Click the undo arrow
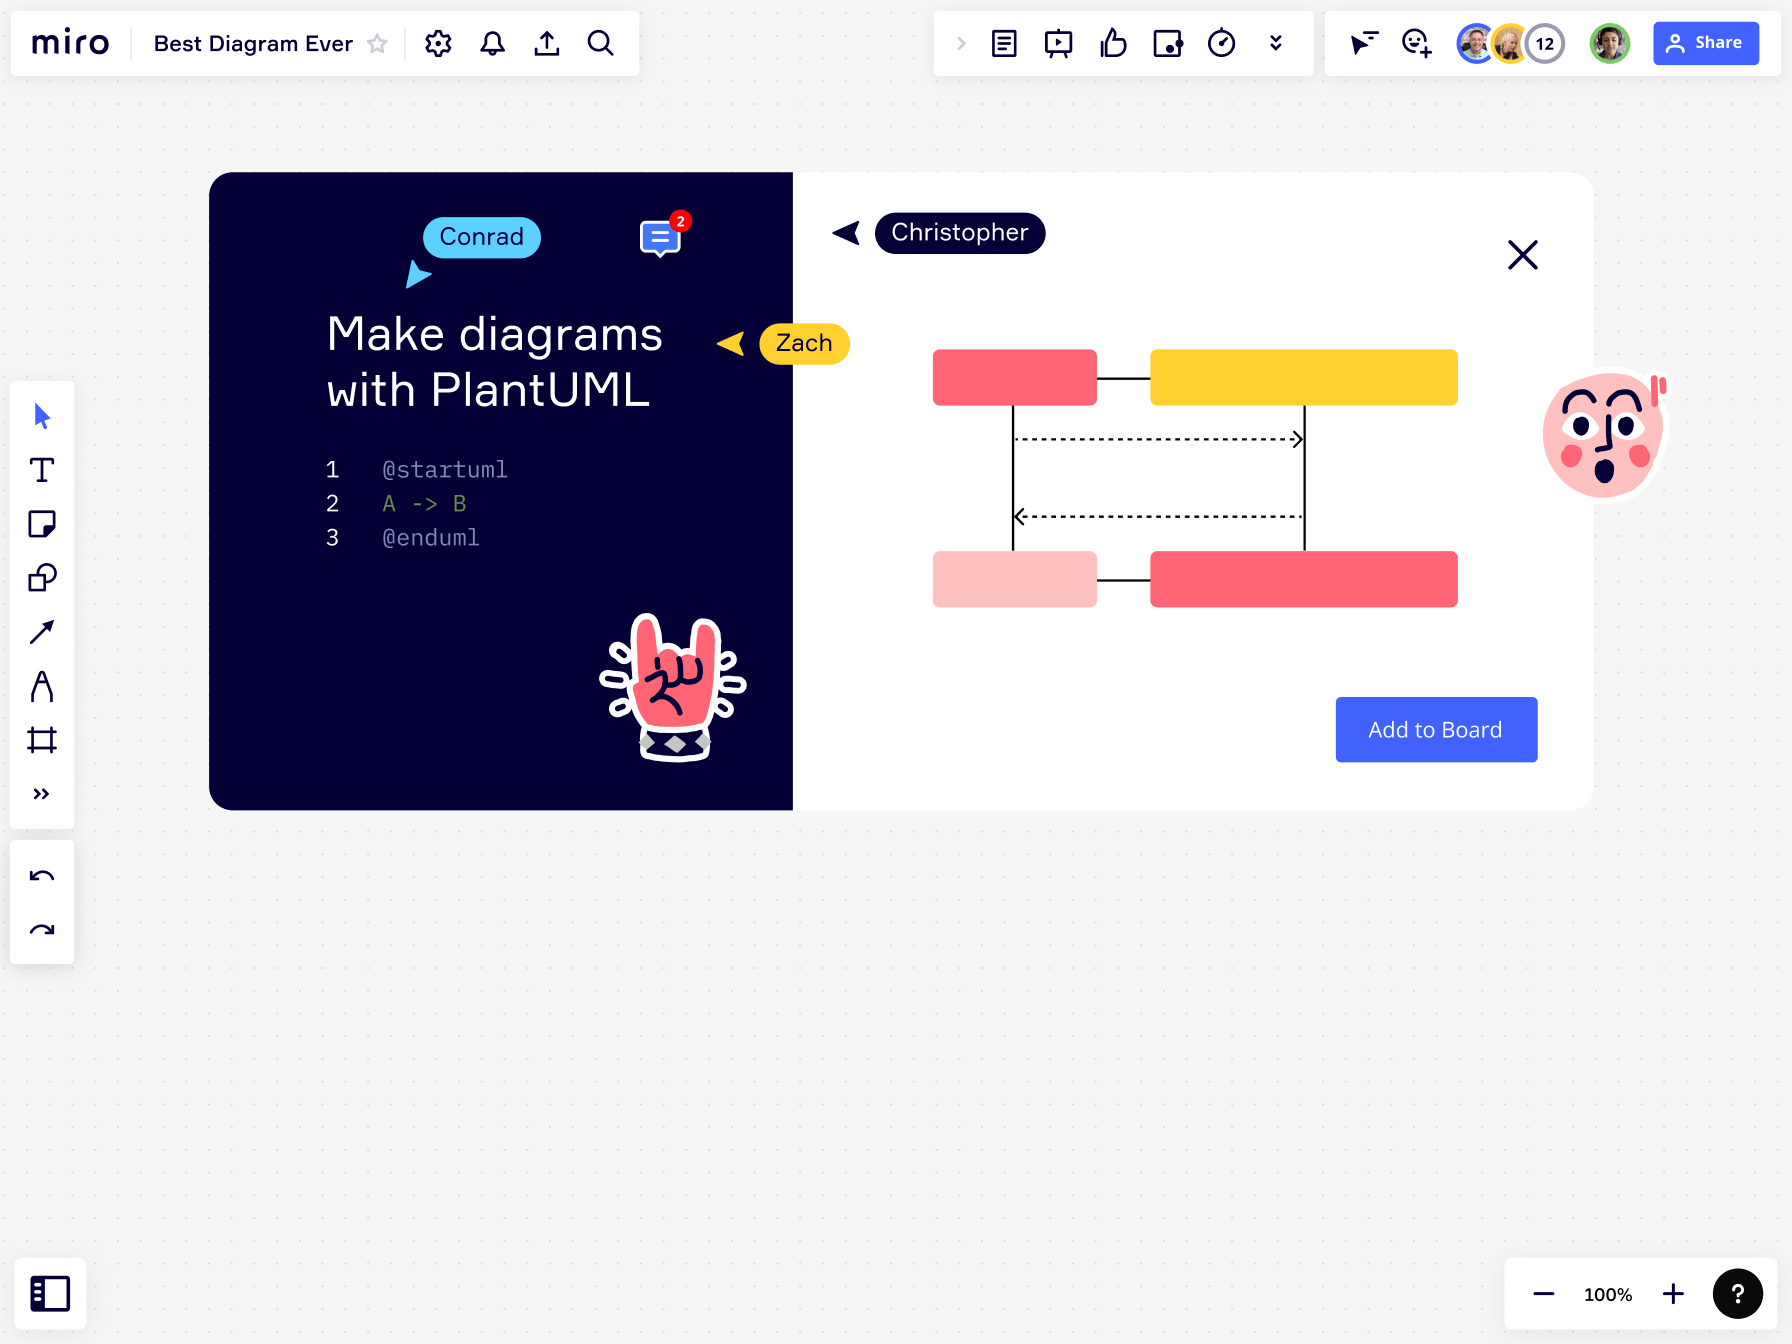Viewport: 1792px width, 1344px height. (42, 875)
